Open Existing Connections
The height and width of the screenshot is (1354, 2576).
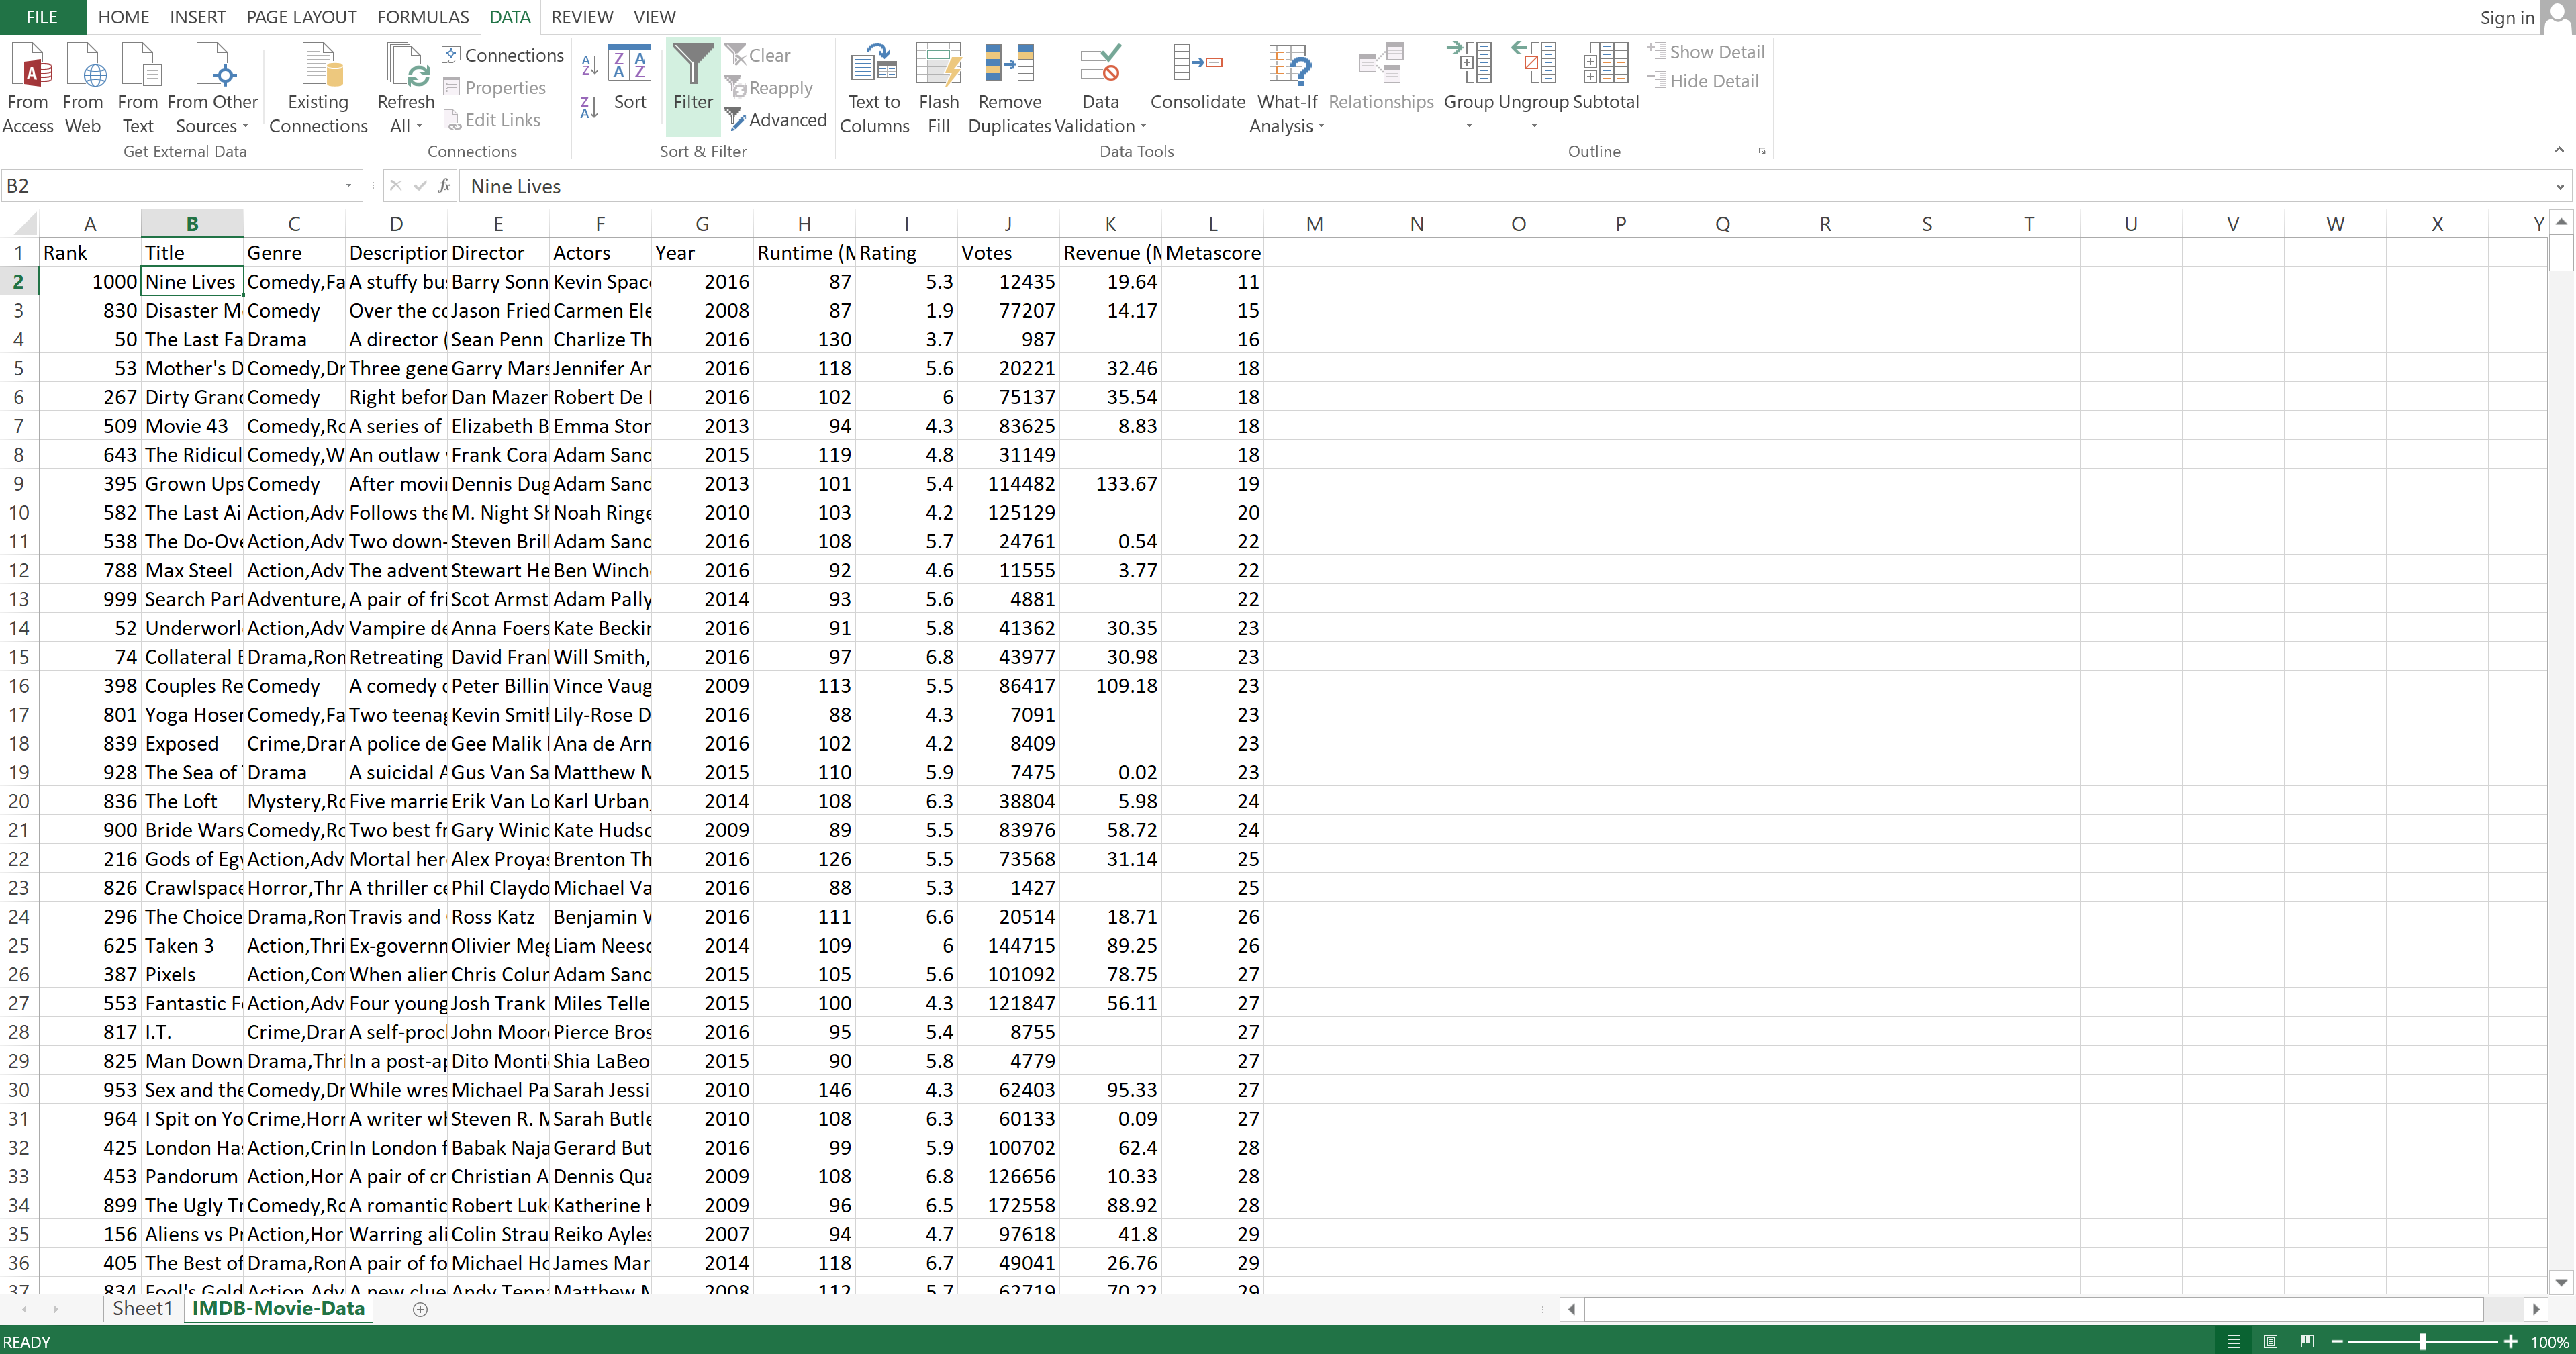[318, 88]
